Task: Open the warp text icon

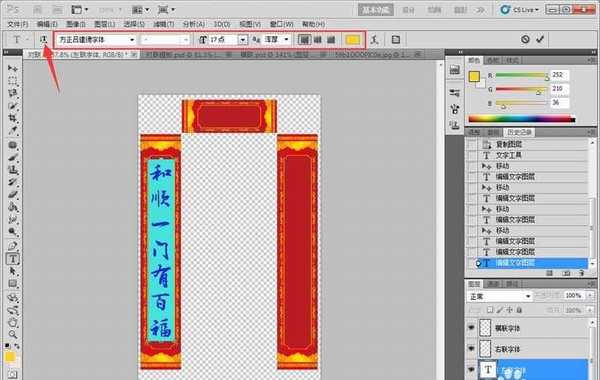Action: [x=375, y=39]
